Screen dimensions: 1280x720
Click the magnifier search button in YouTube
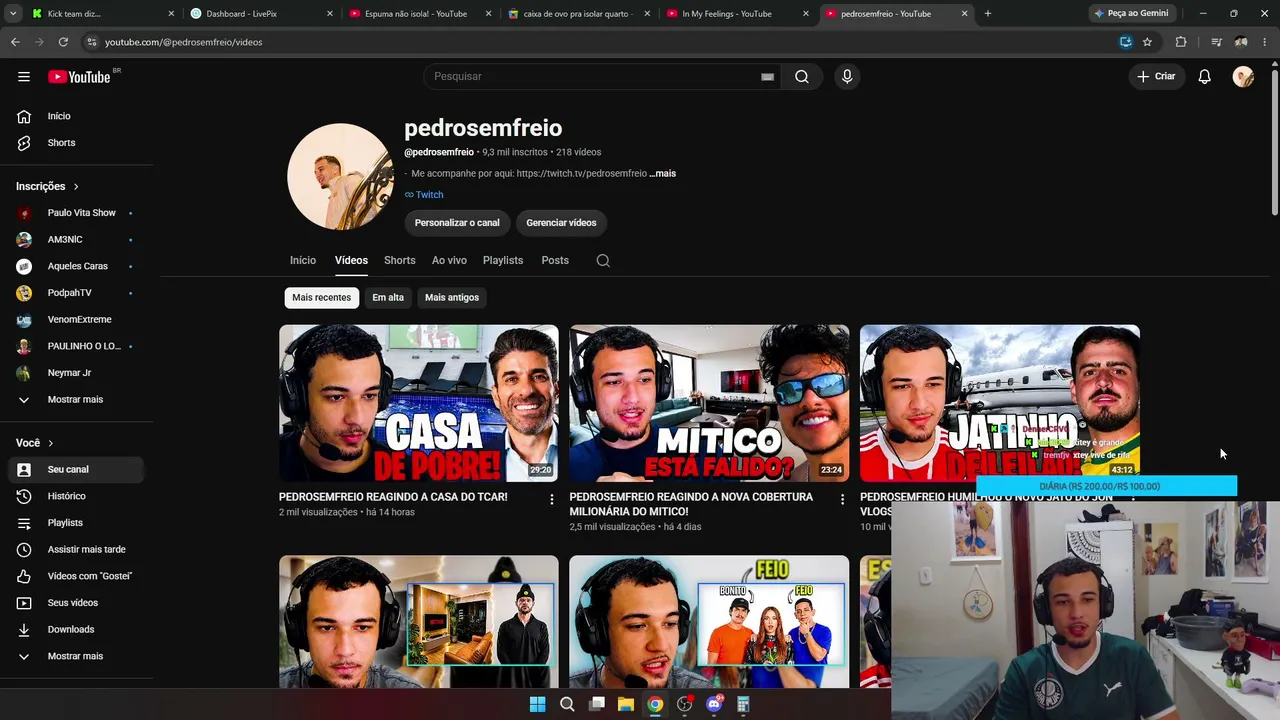[x=802, y=76]
